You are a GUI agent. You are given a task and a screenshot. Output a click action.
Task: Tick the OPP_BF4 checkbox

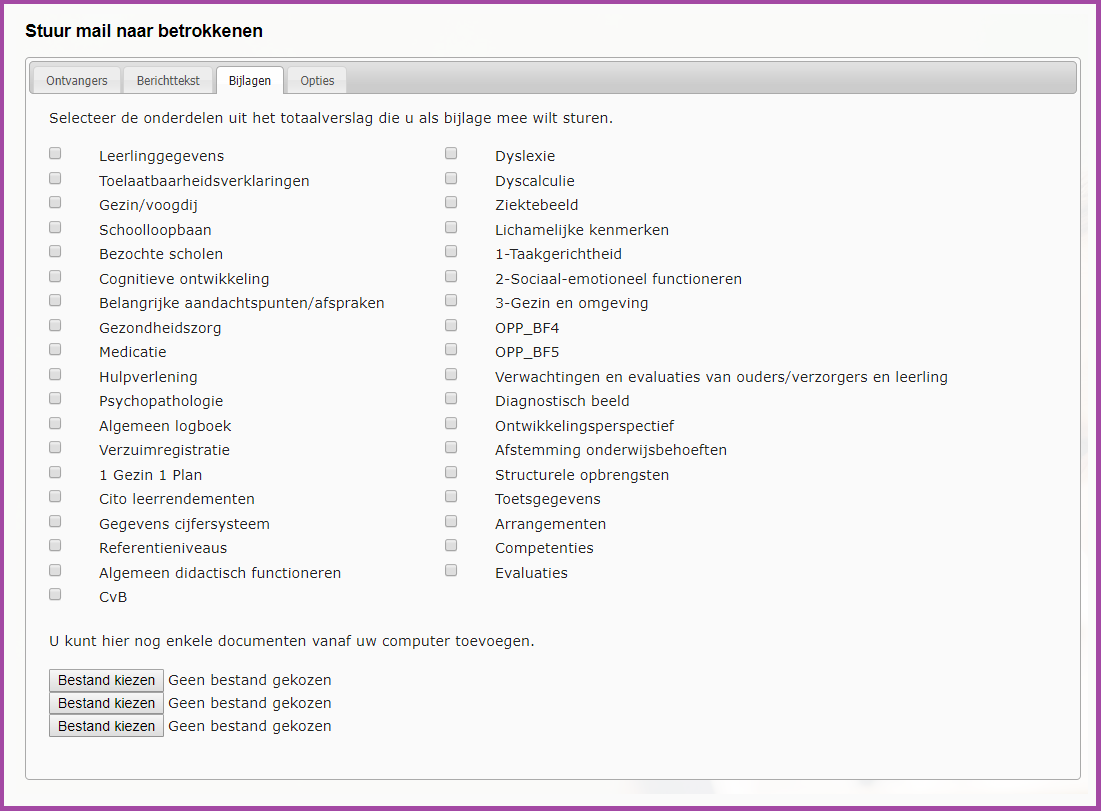point(451,325)
